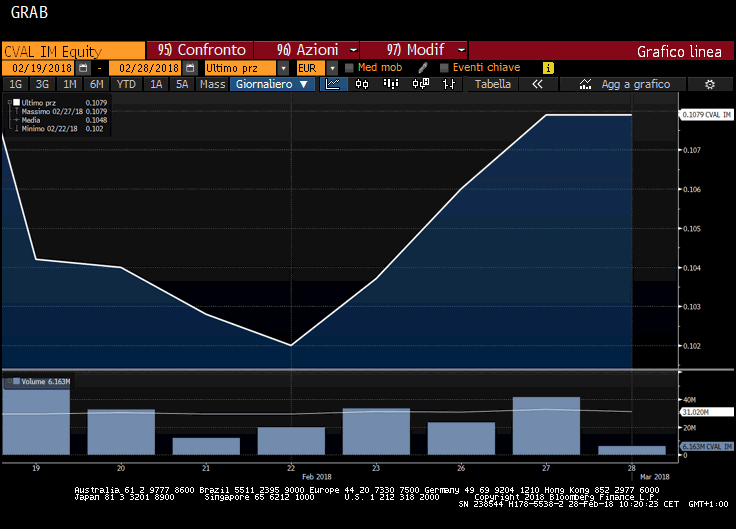This screenshot has height=529, width=736.
Task: Open the start date calendar picker
Action: coord(83,67)
